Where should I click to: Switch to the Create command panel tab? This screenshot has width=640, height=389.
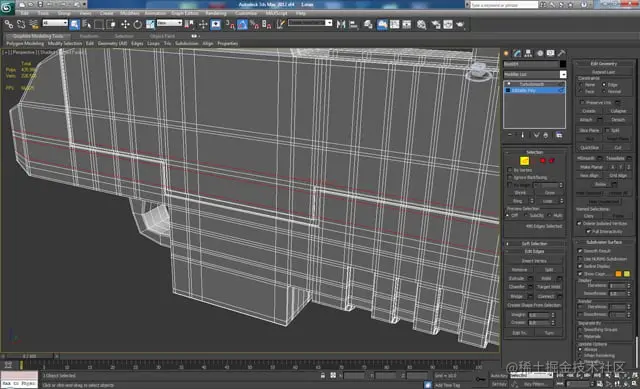click(x=507, y=53)
